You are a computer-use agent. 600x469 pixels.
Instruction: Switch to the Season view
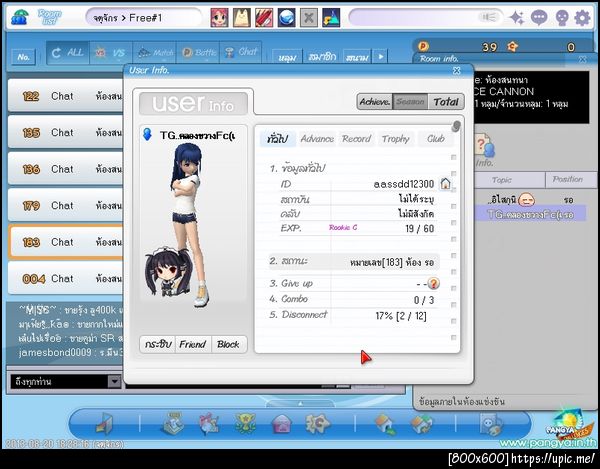tap(410, 102)
